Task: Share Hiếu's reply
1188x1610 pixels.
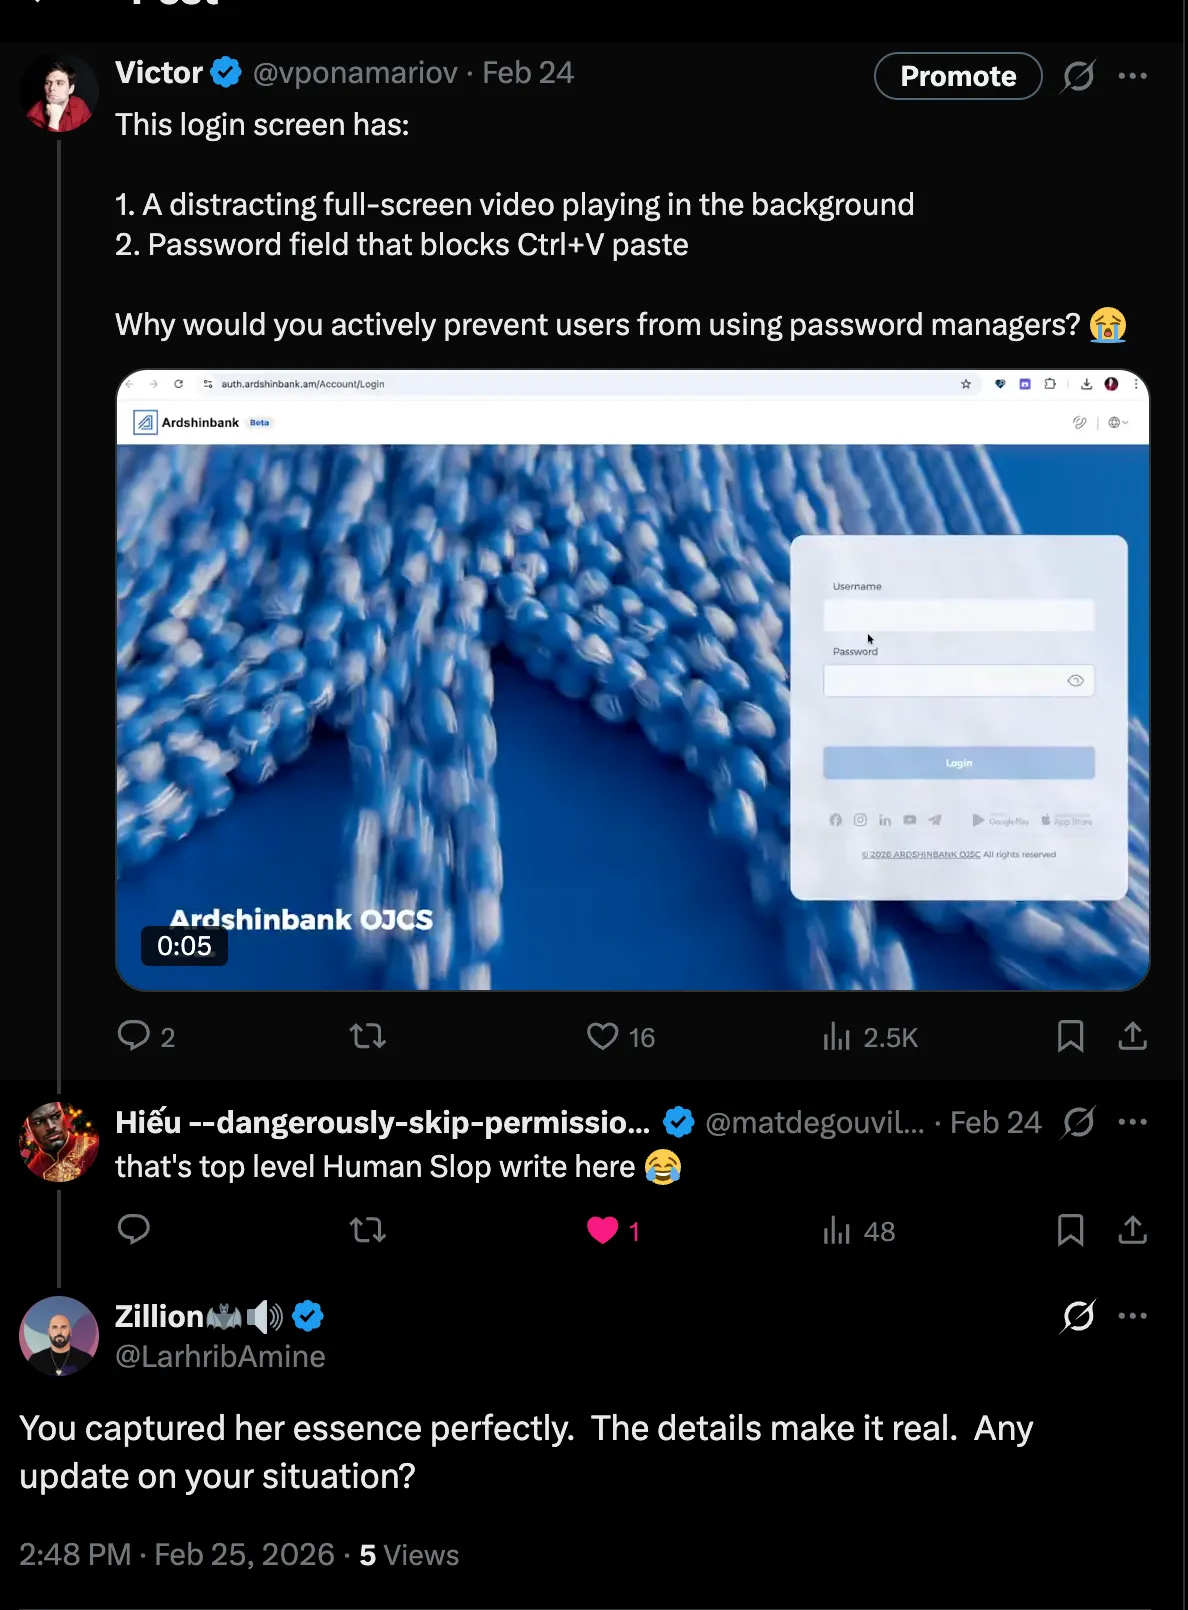Action: pyautogui.click(x=1132, y=1230)
